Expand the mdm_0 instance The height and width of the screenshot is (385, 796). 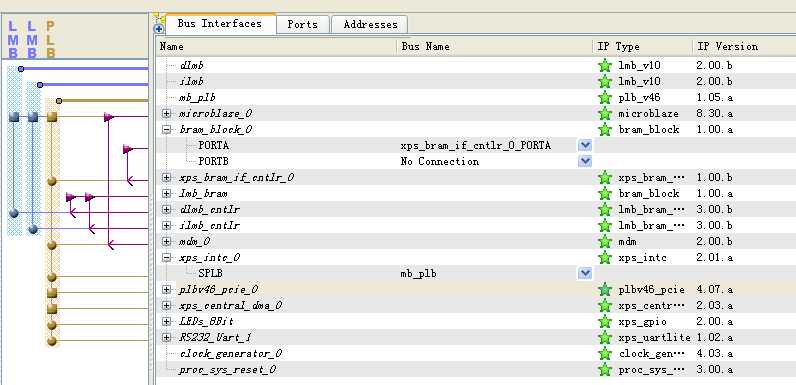coord(167,242)
